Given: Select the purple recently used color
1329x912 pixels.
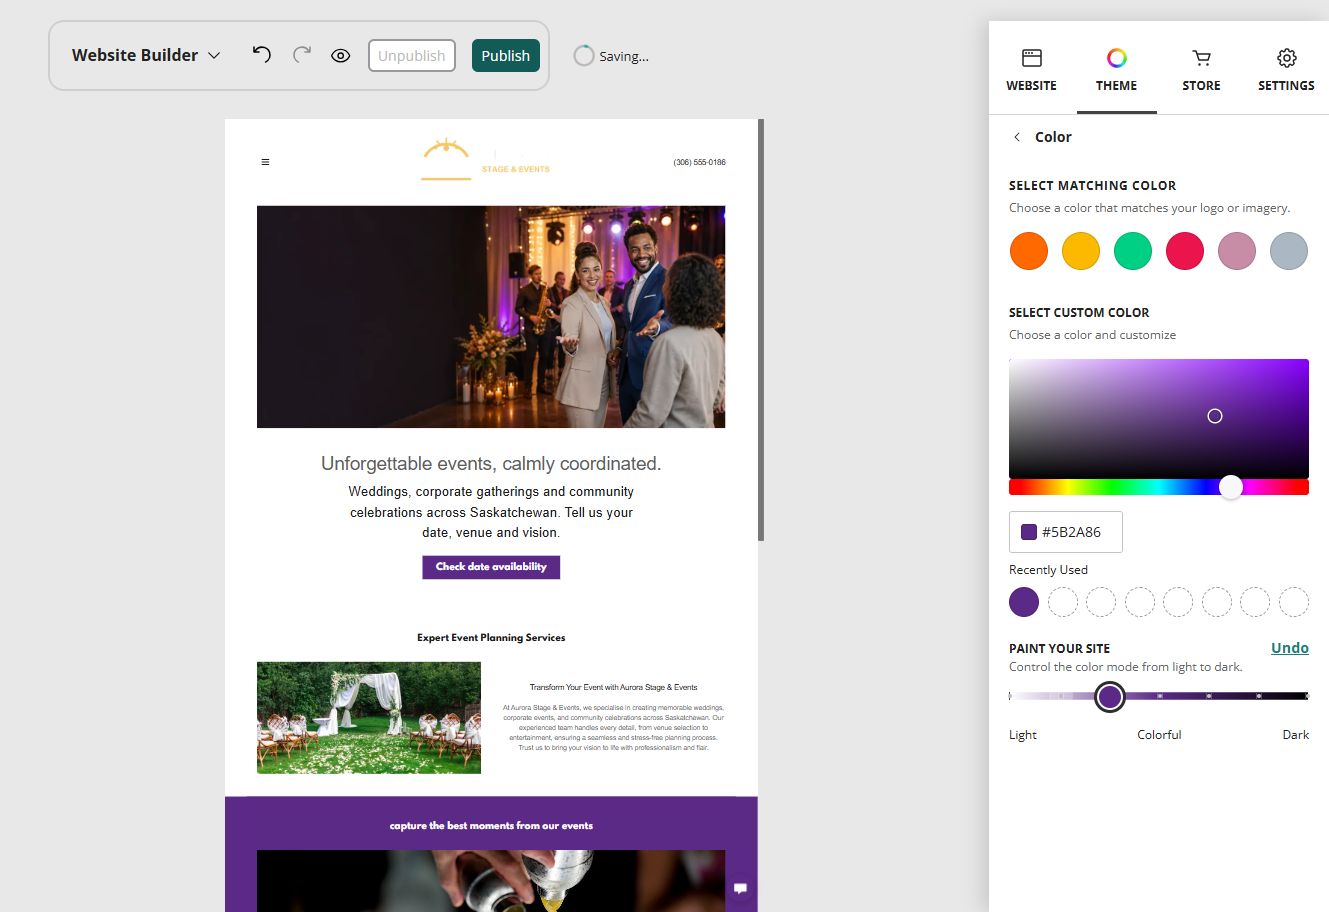Looking at the screenshot, I should click(x=1024, y=602).
